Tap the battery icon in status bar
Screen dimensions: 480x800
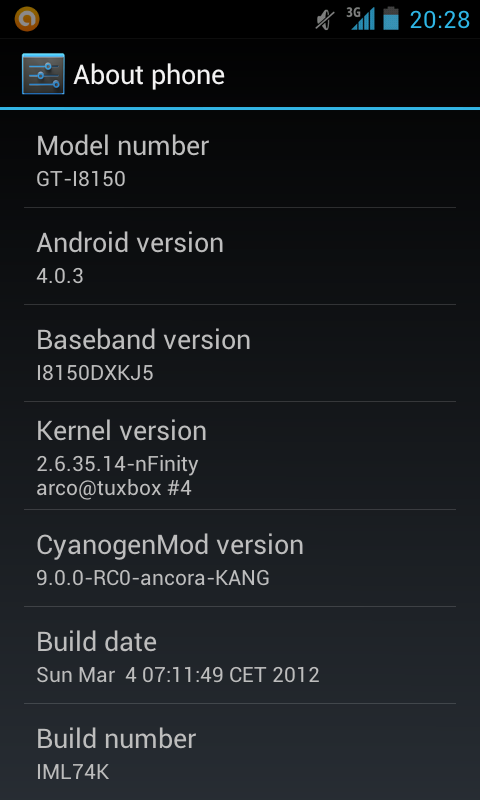click(x=391, y=19)
